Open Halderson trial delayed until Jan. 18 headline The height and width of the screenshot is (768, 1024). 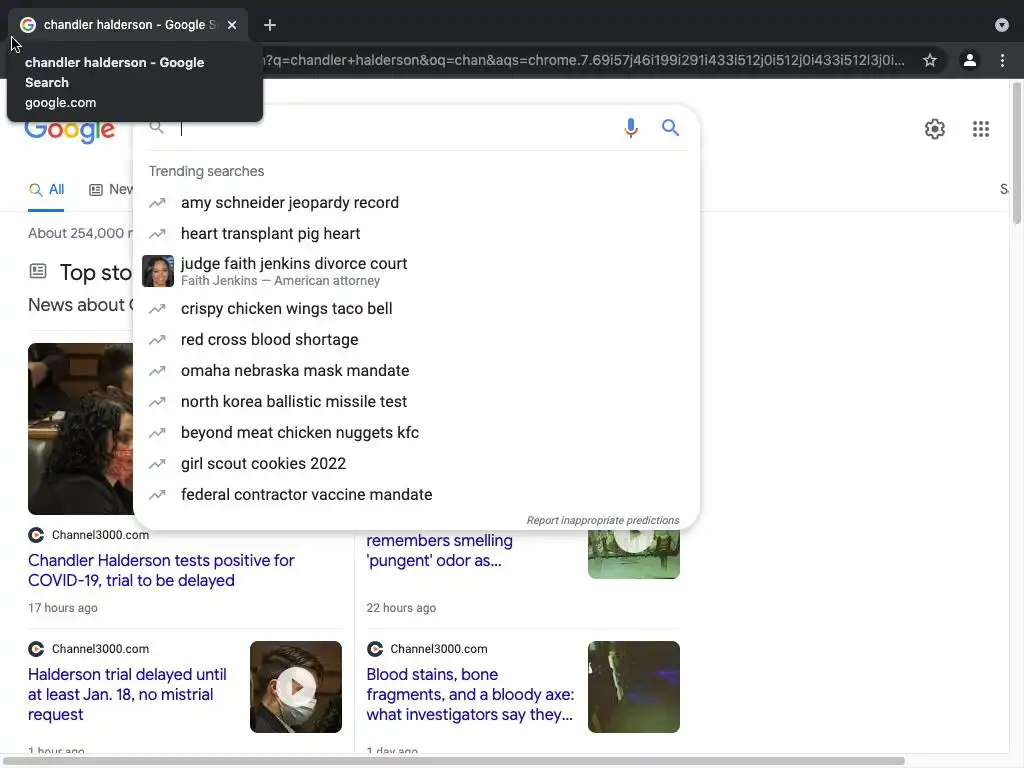click(x=127, y=694)
